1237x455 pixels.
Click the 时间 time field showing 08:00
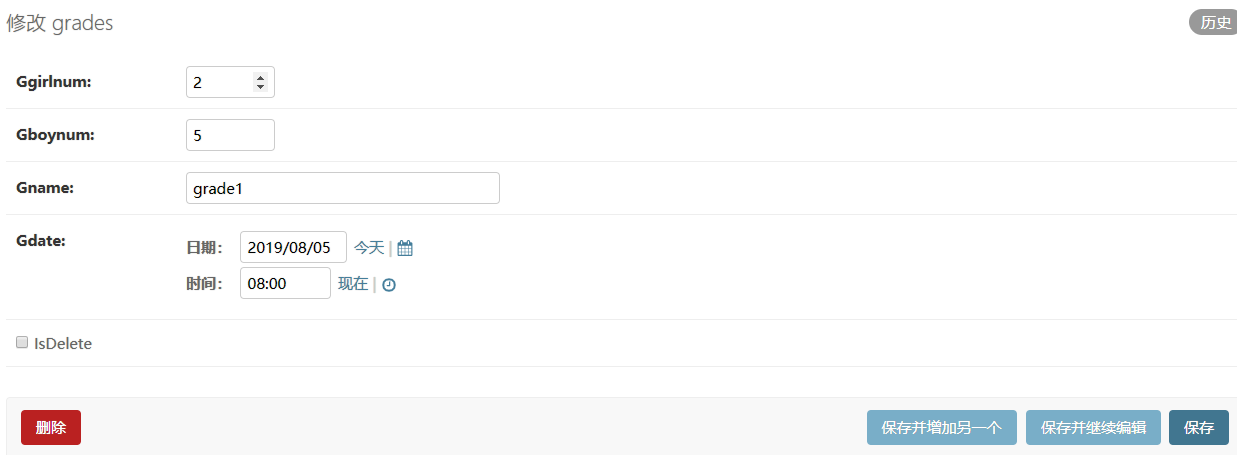point(285,283)
